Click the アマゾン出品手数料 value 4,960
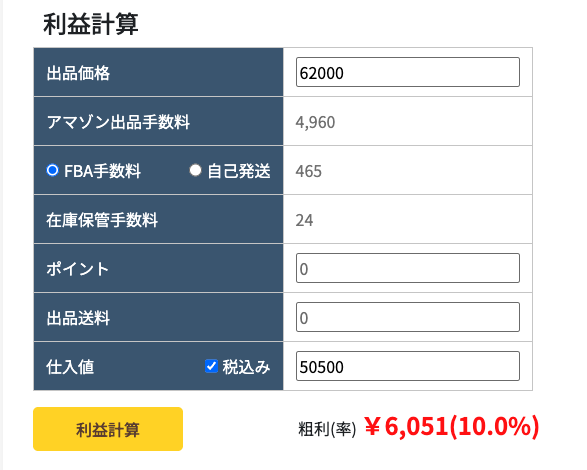This screenshot has height=470, width=587. point(315,122)
